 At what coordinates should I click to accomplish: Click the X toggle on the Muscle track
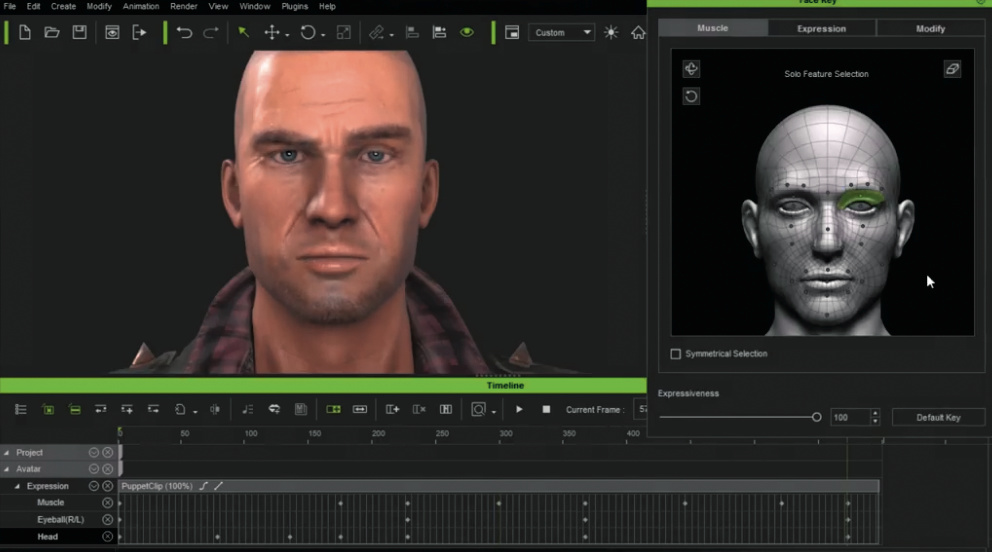tap(107, 503)
